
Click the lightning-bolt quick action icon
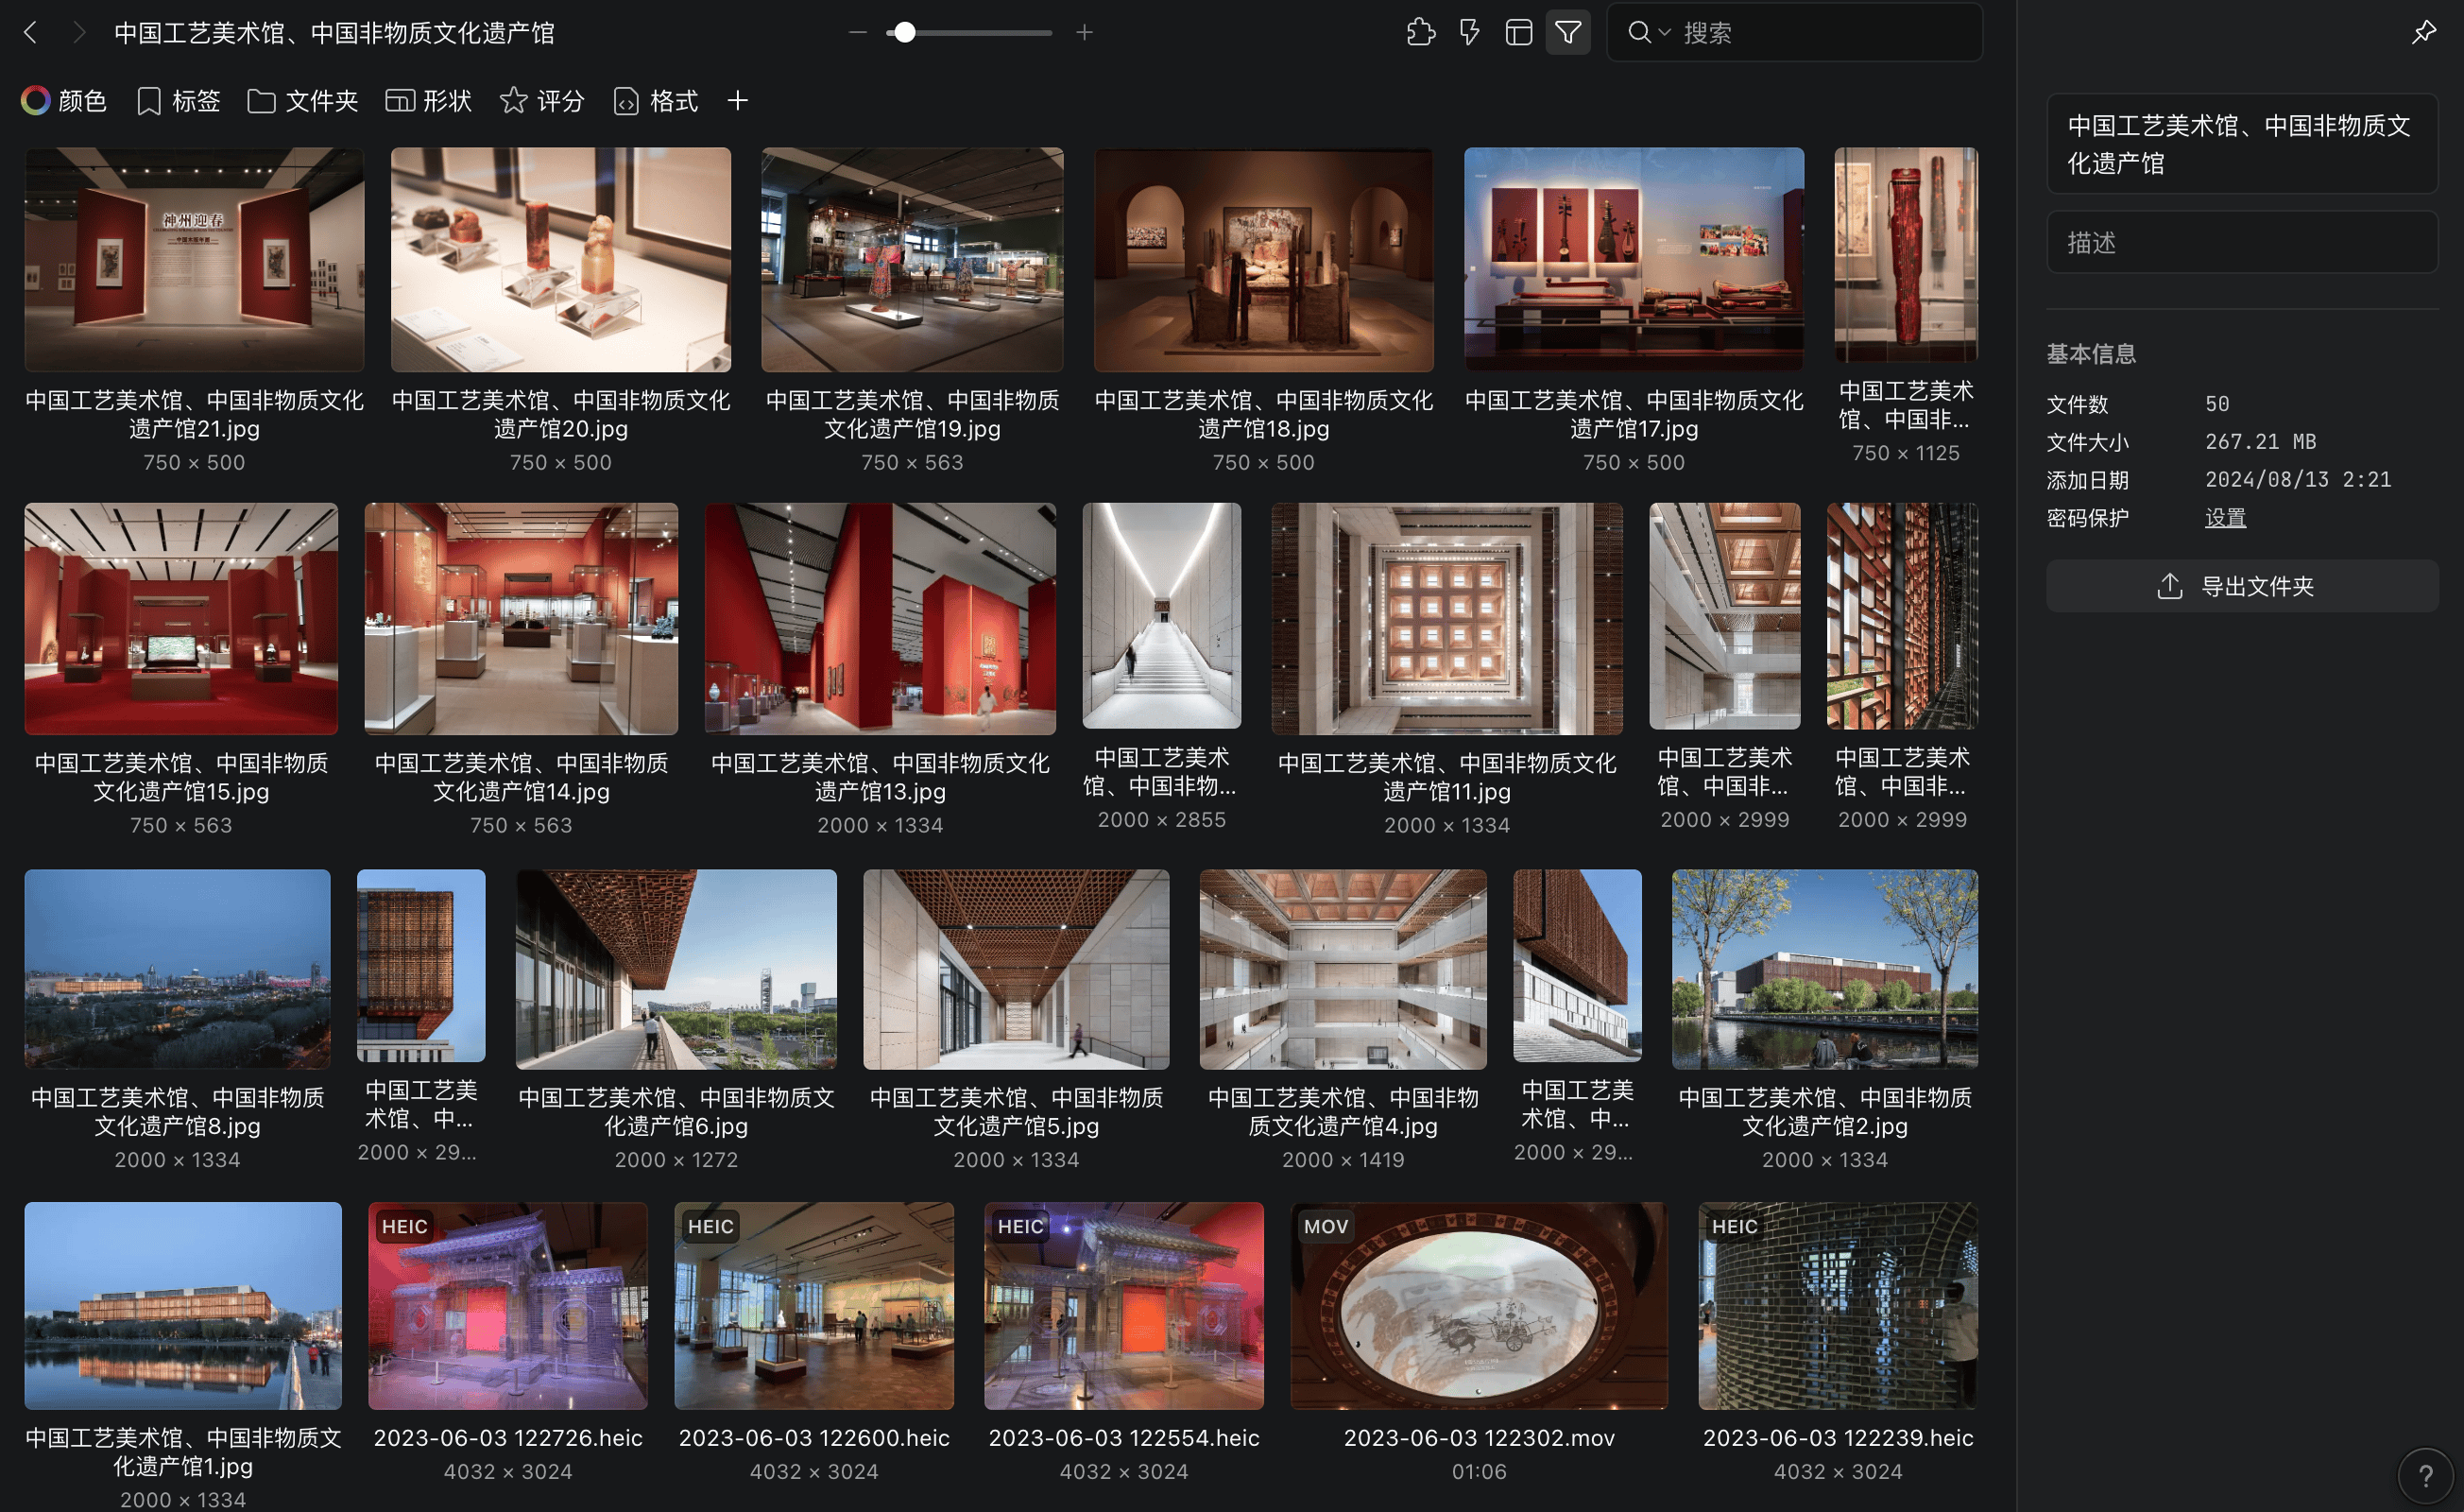(x=1469, y=33)
